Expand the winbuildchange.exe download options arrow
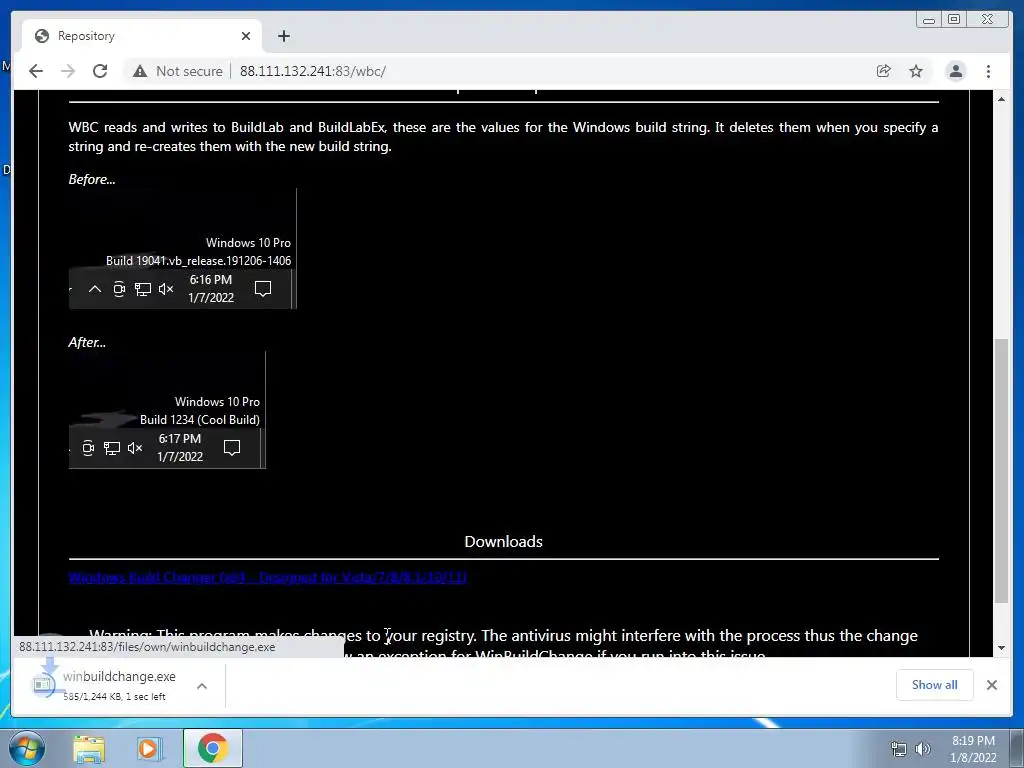The image size is (1024, 768). pos(202,686)
